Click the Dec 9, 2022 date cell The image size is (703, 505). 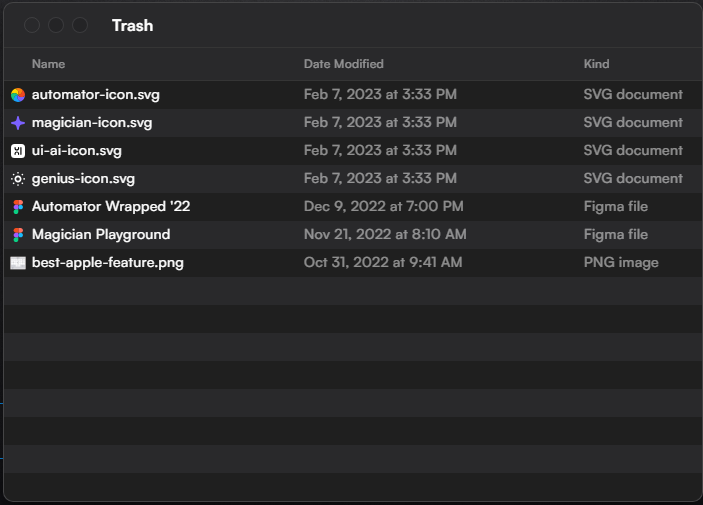click(x=383, y=206)
